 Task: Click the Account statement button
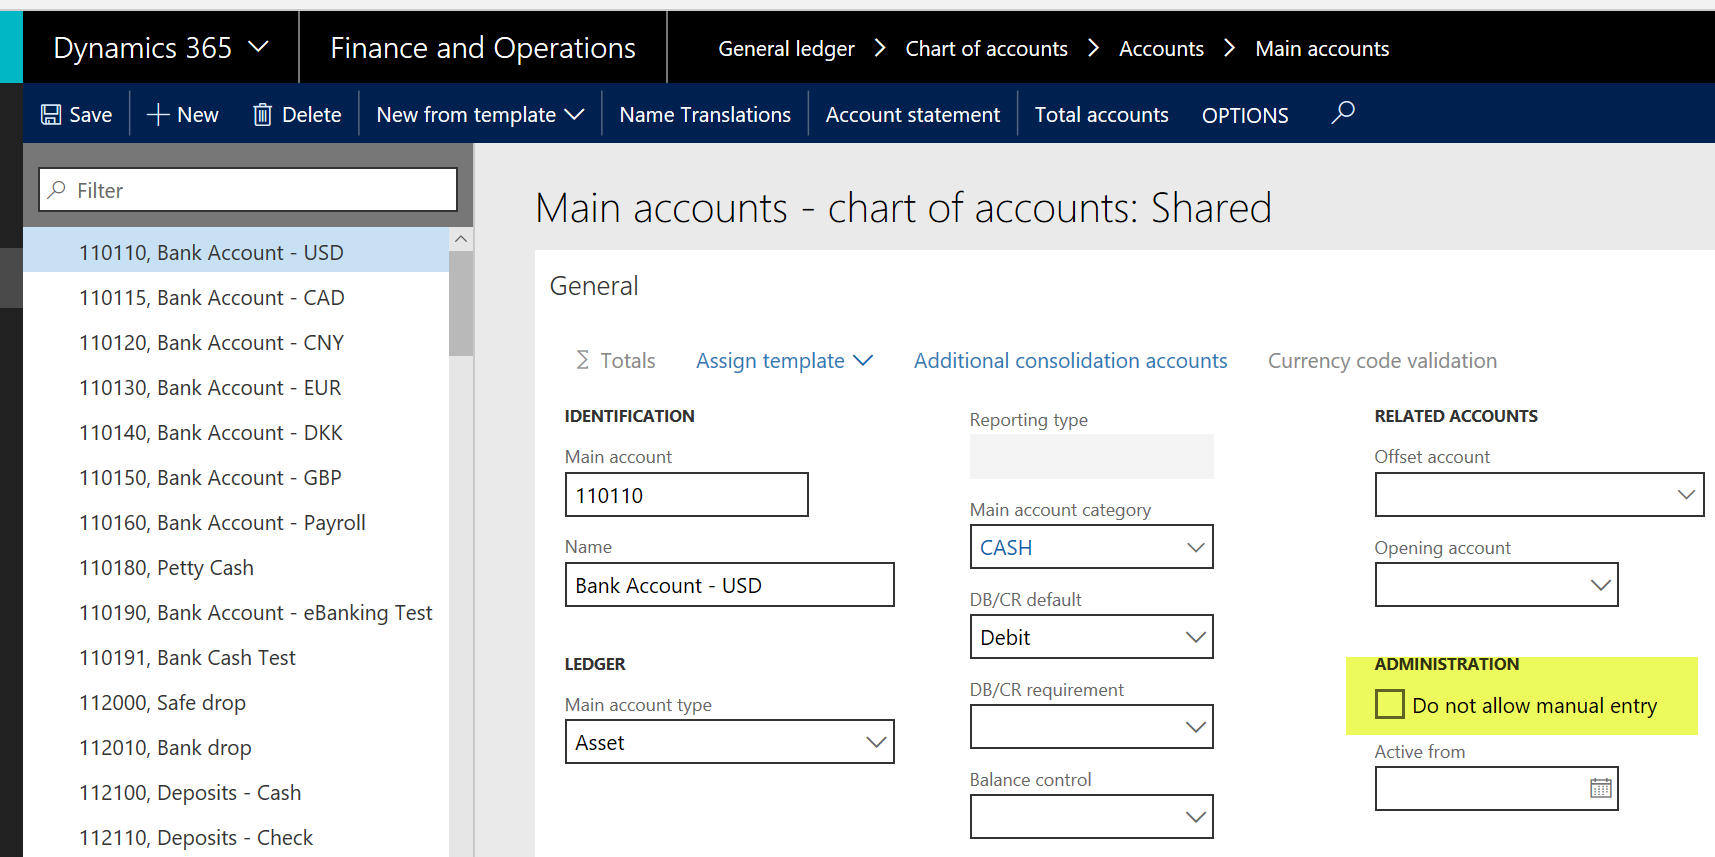[912, 115]
